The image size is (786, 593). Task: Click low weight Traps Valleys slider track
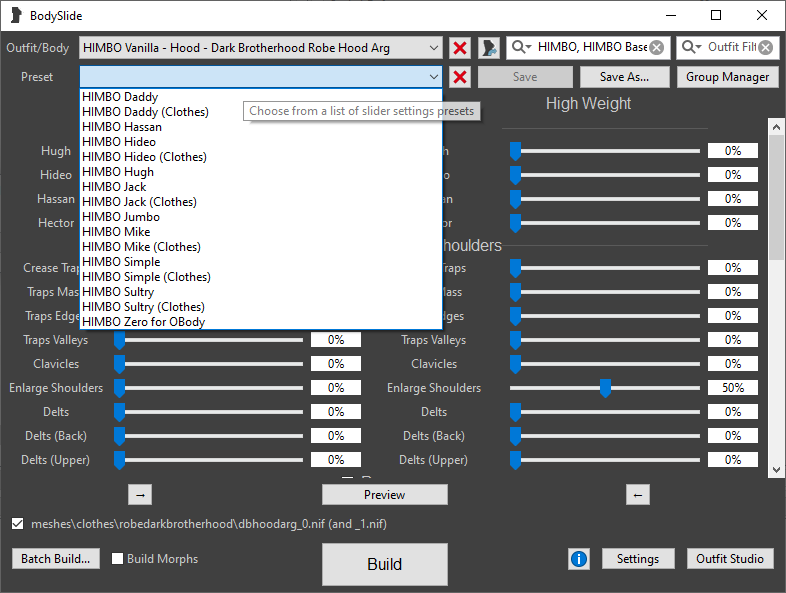211,340
